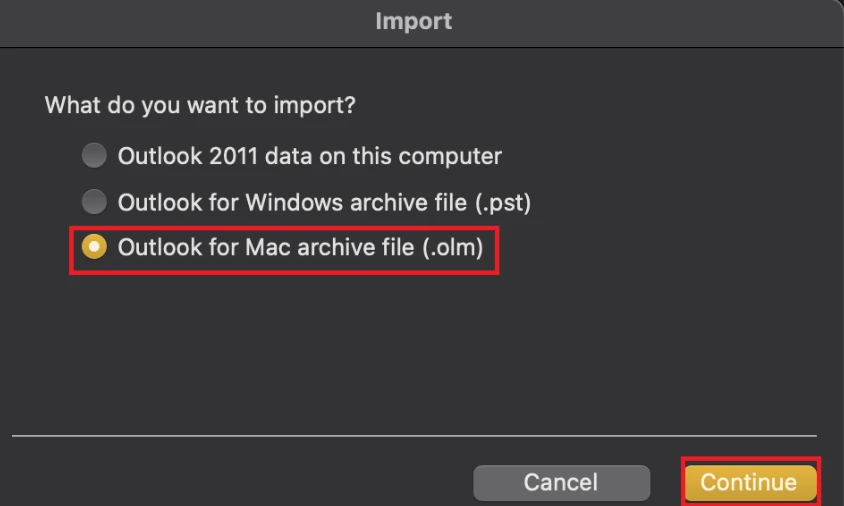Click the "Outlook for Windows archive file (.pst)" label
The height and width of the screenshot is (506, 844).
click(x=324, y=202)
